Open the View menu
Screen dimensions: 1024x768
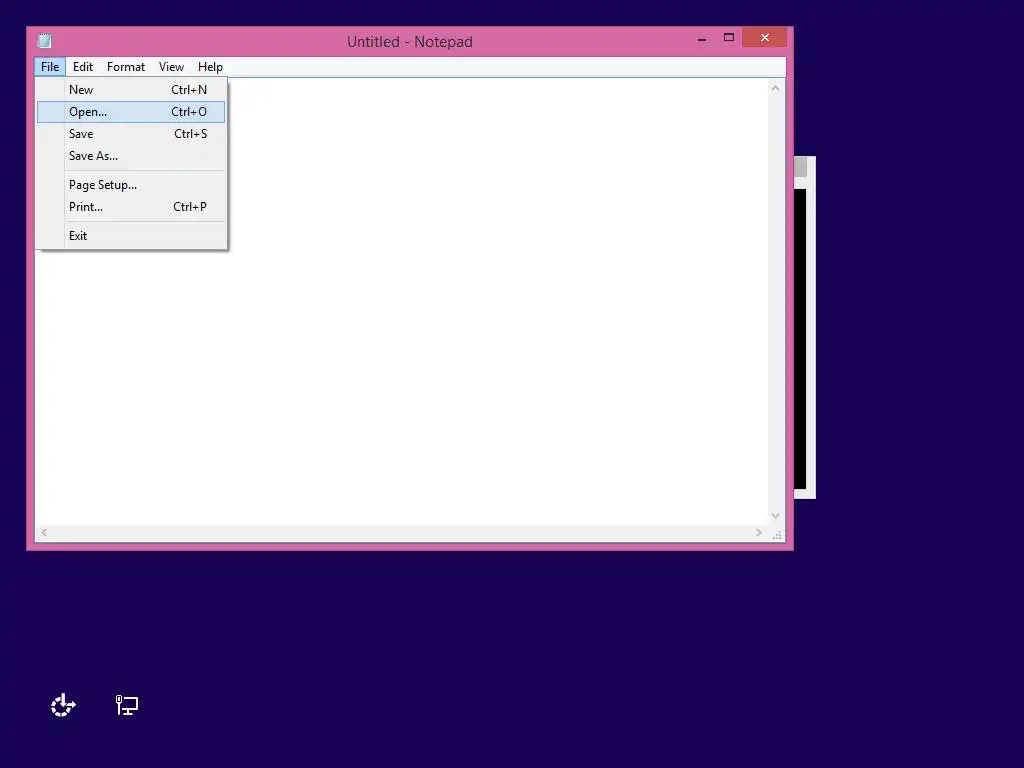(171, 67)
